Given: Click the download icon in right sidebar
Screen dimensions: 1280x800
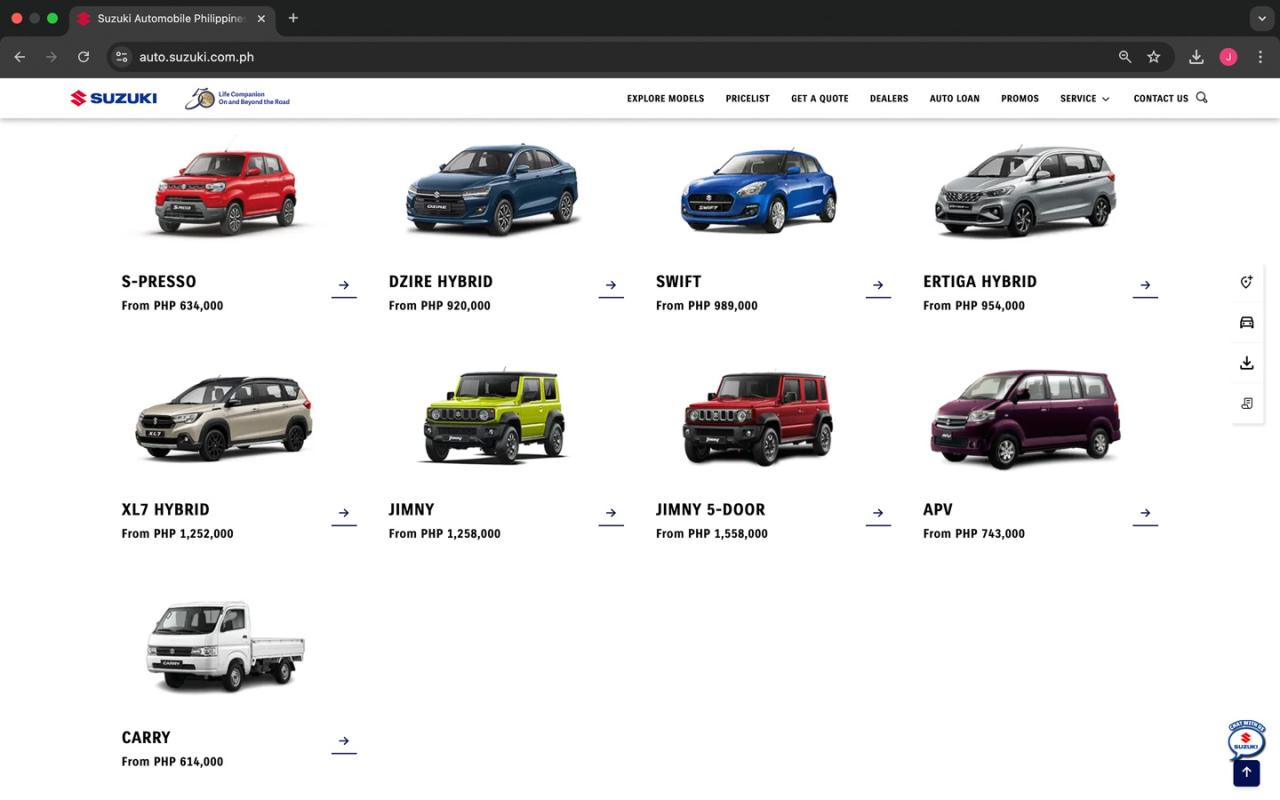Looking at the screenshot, I should (1246, 363).
